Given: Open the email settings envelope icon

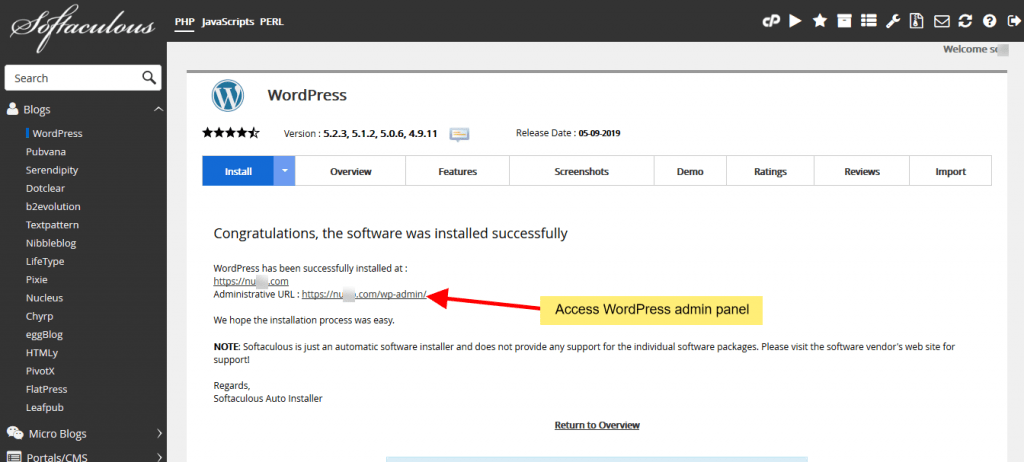Looking at the screenshot, I should coord(941,21).
